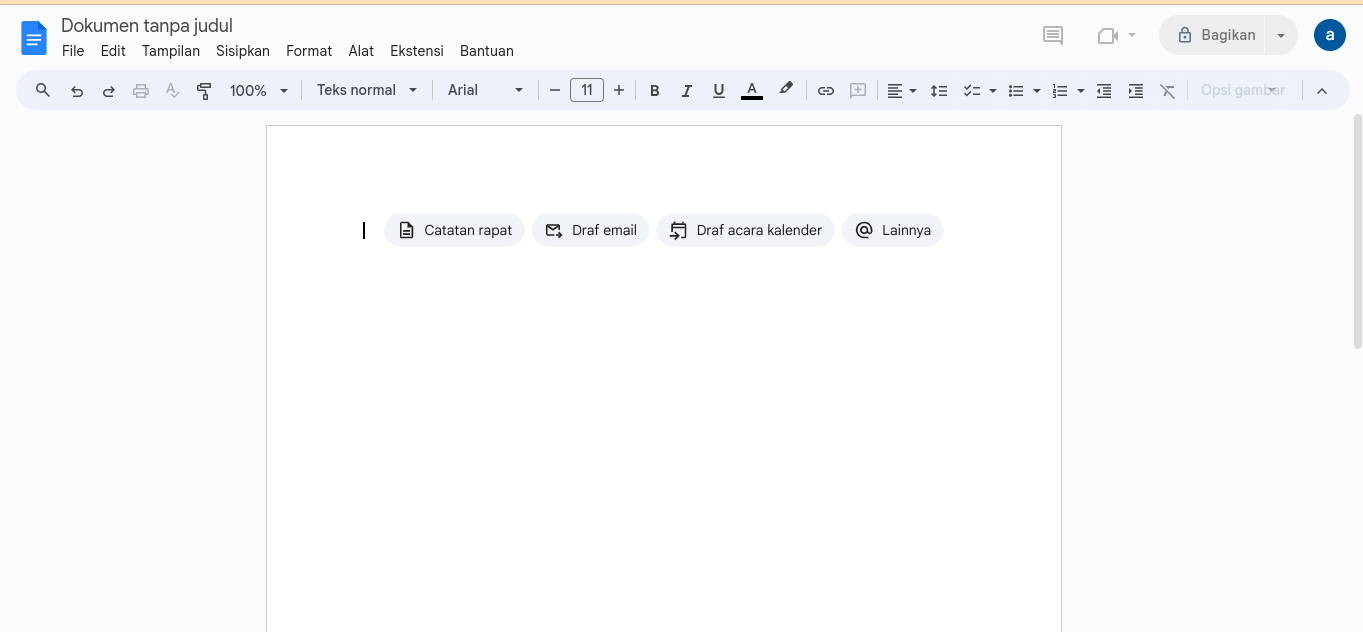Toggle numbered list icon
Screen dimensions: 1363x632
pyautogui.click(x=1060, y=91)
